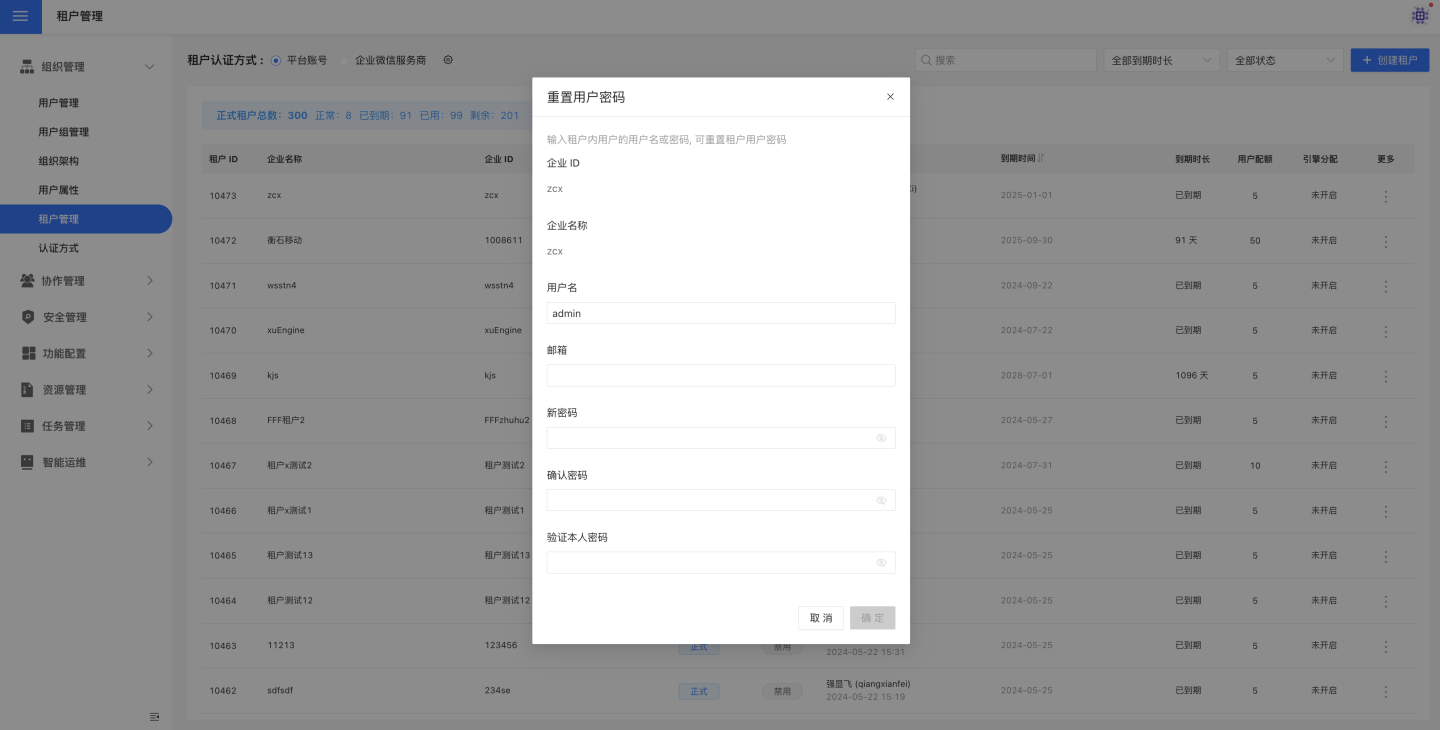Click the settings gear next to 企业微信服务商
1440x730 pixels.
[x=448, y=60]
